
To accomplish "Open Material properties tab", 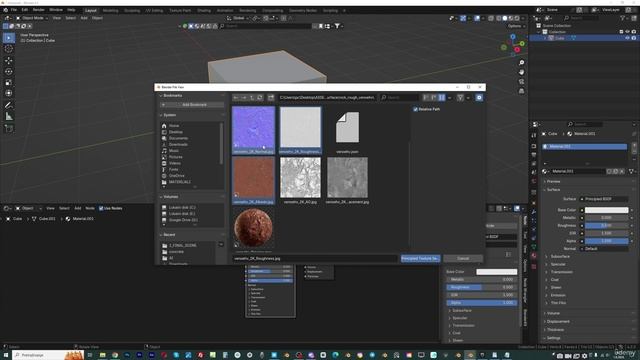I will (533, 256).
